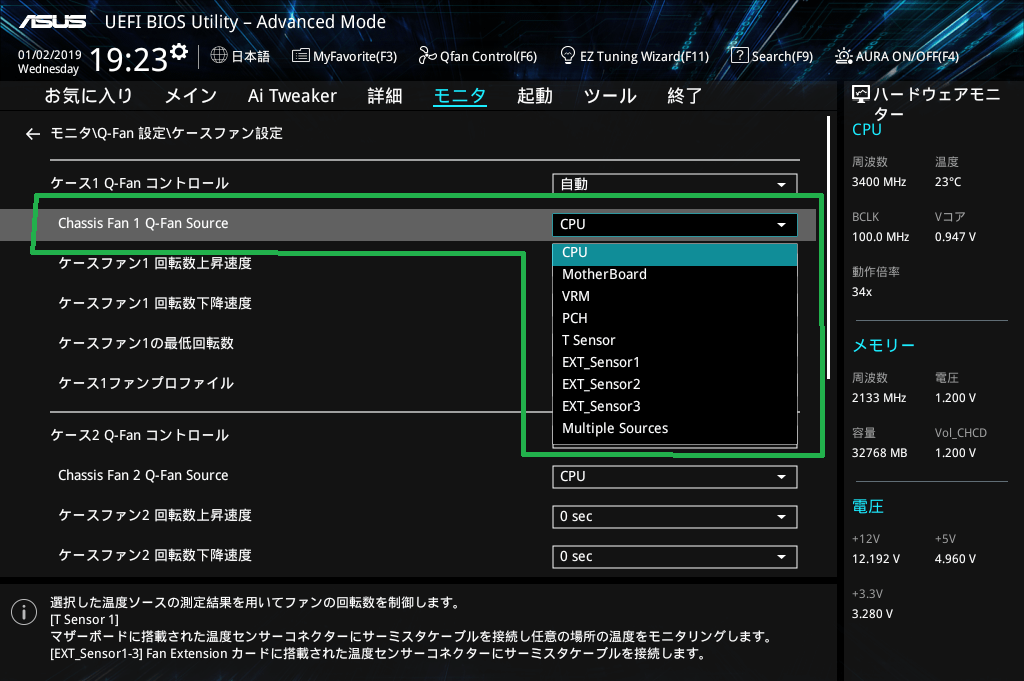Viewport: 1024px width, 681px height.
Task: Click the ケースファン1の最低回転数 label
Action: coord(146,343)
